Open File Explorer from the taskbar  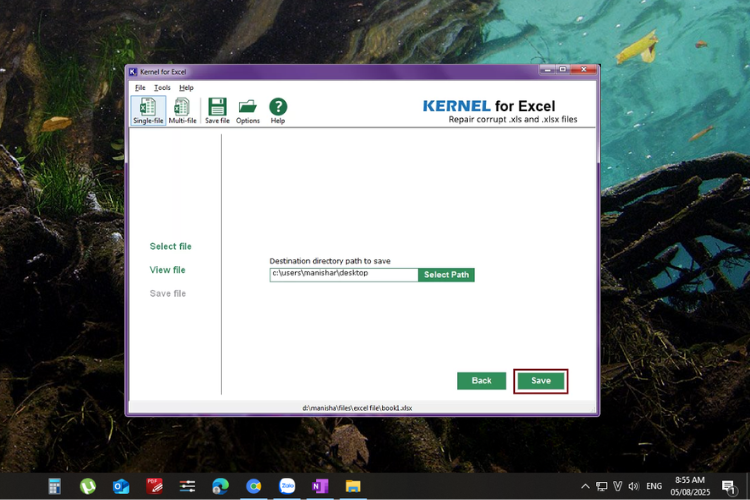[353, 487]
